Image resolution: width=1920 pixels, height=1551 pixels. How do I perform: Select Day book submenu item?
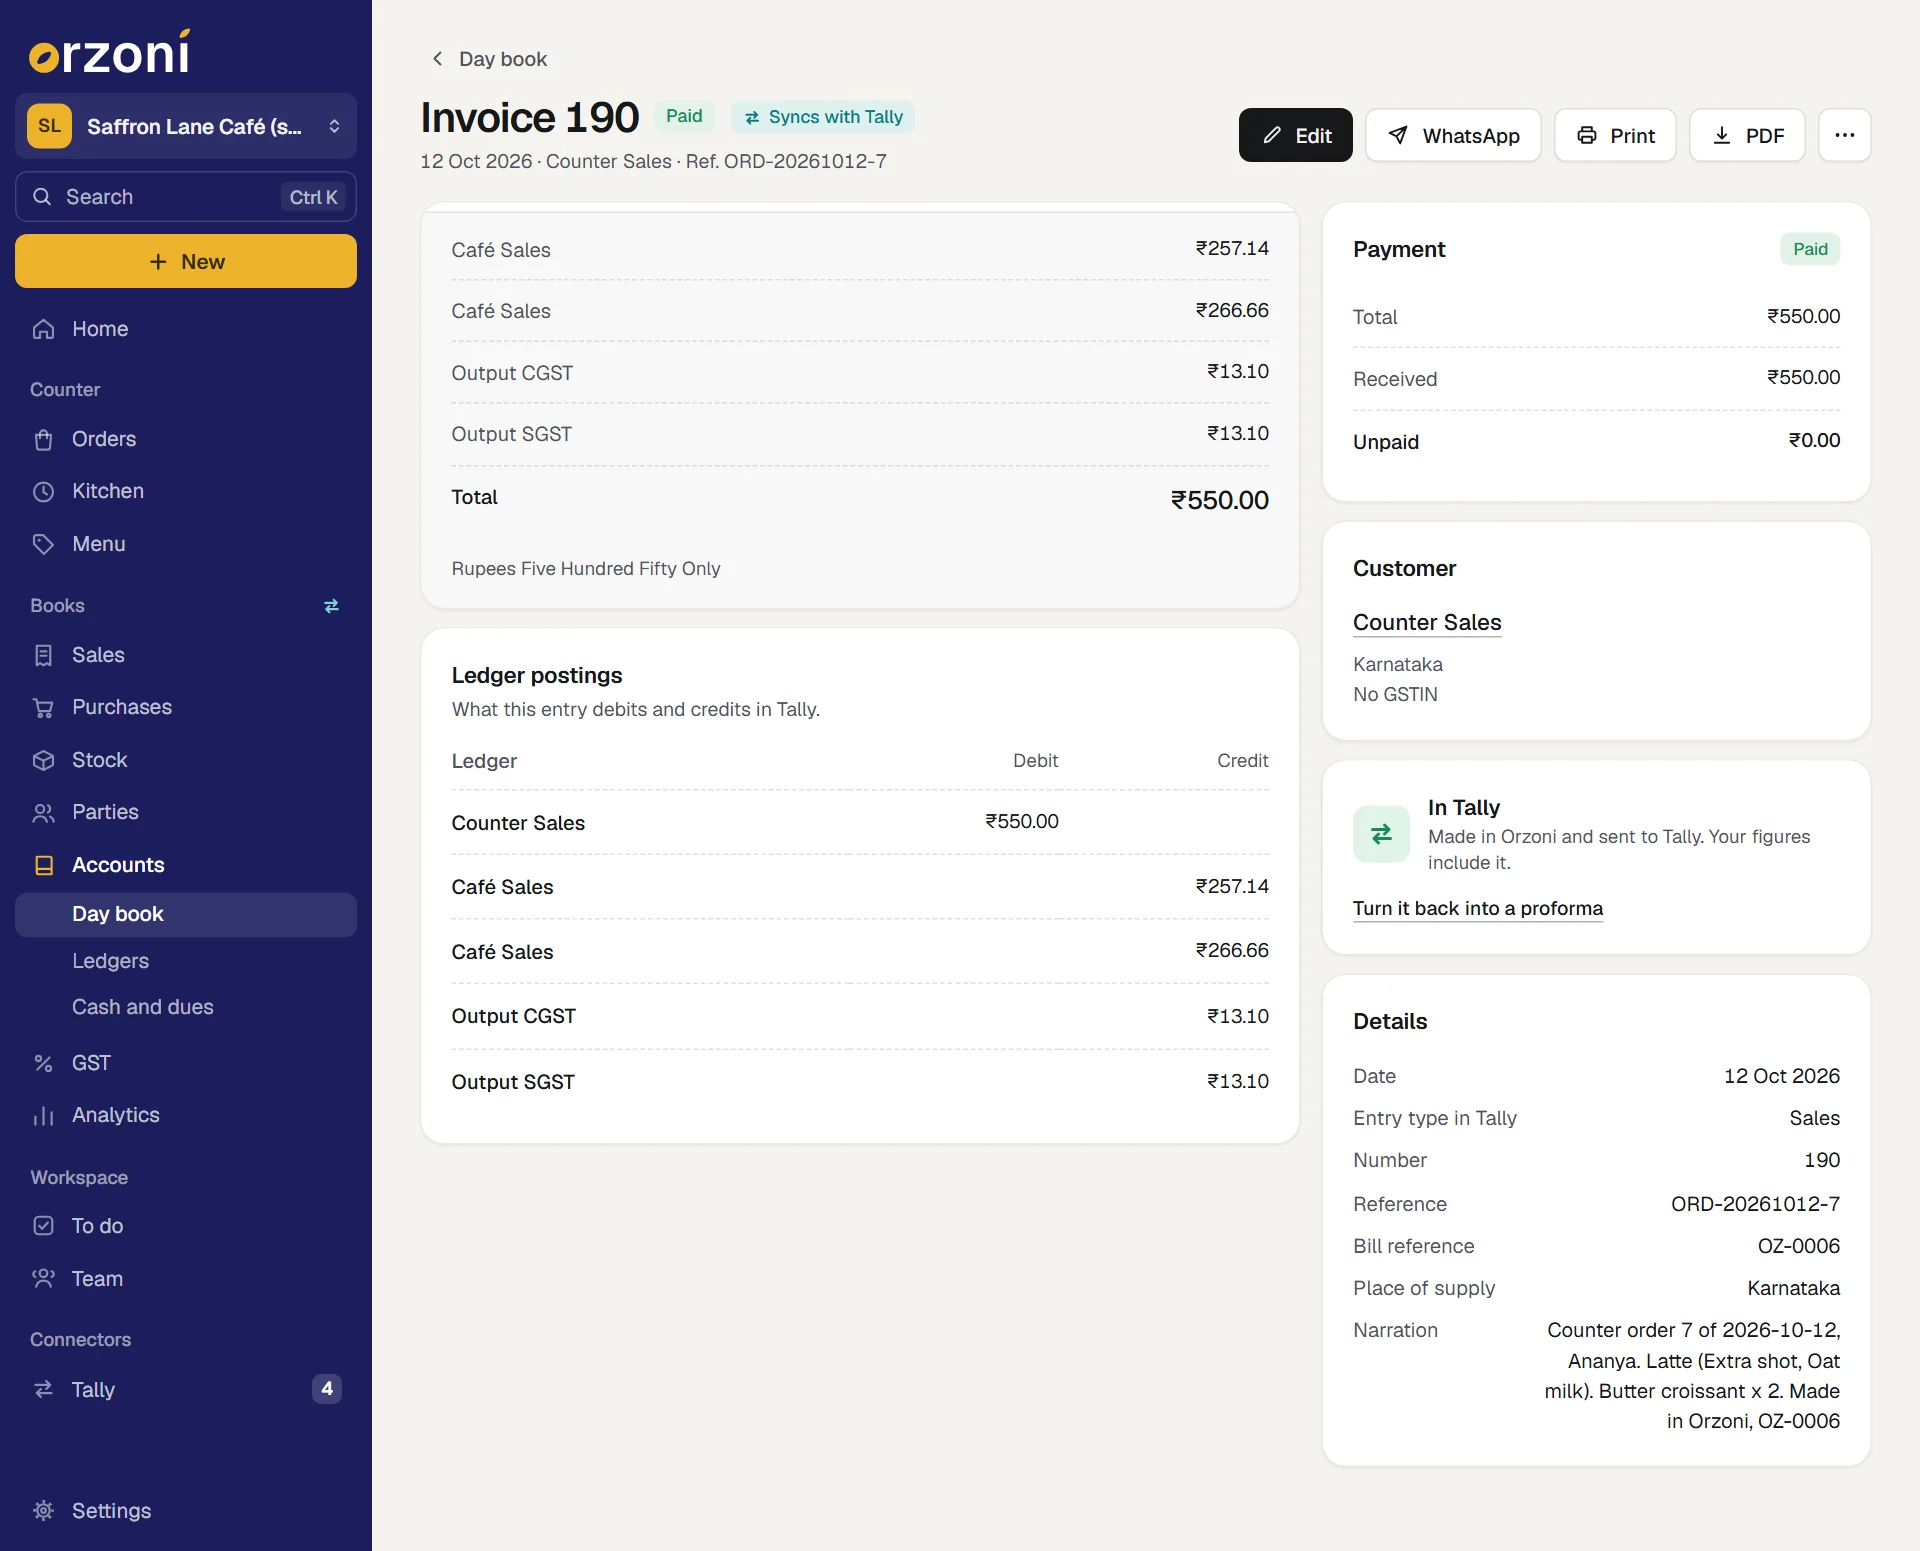pyautogui.click(x=186, y=914)
